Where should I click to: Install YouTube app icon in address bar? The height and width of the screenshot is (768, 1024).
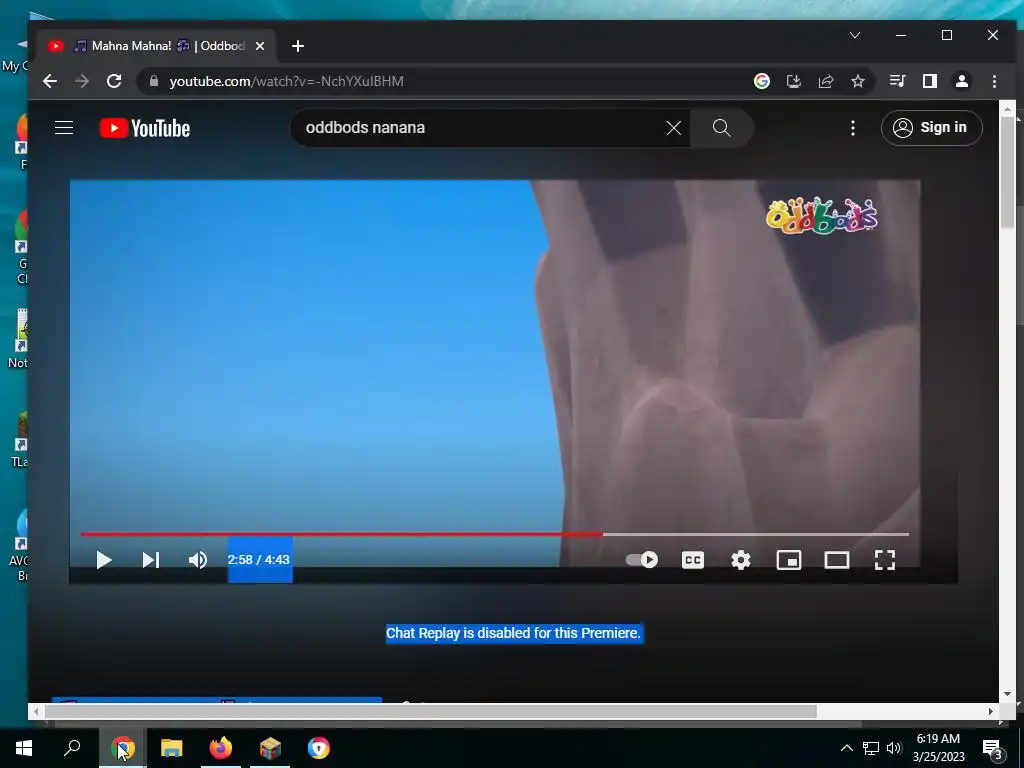[x=793, y=81]
